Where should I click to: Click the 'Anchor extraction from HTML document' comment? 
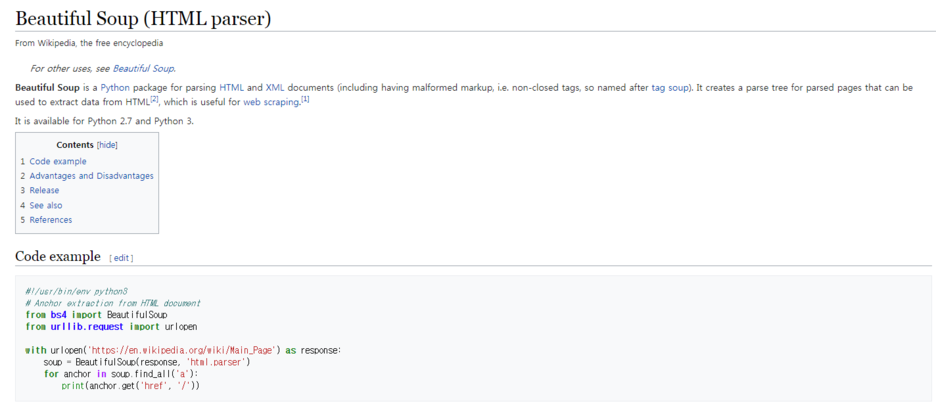click(x=113, y=303)
